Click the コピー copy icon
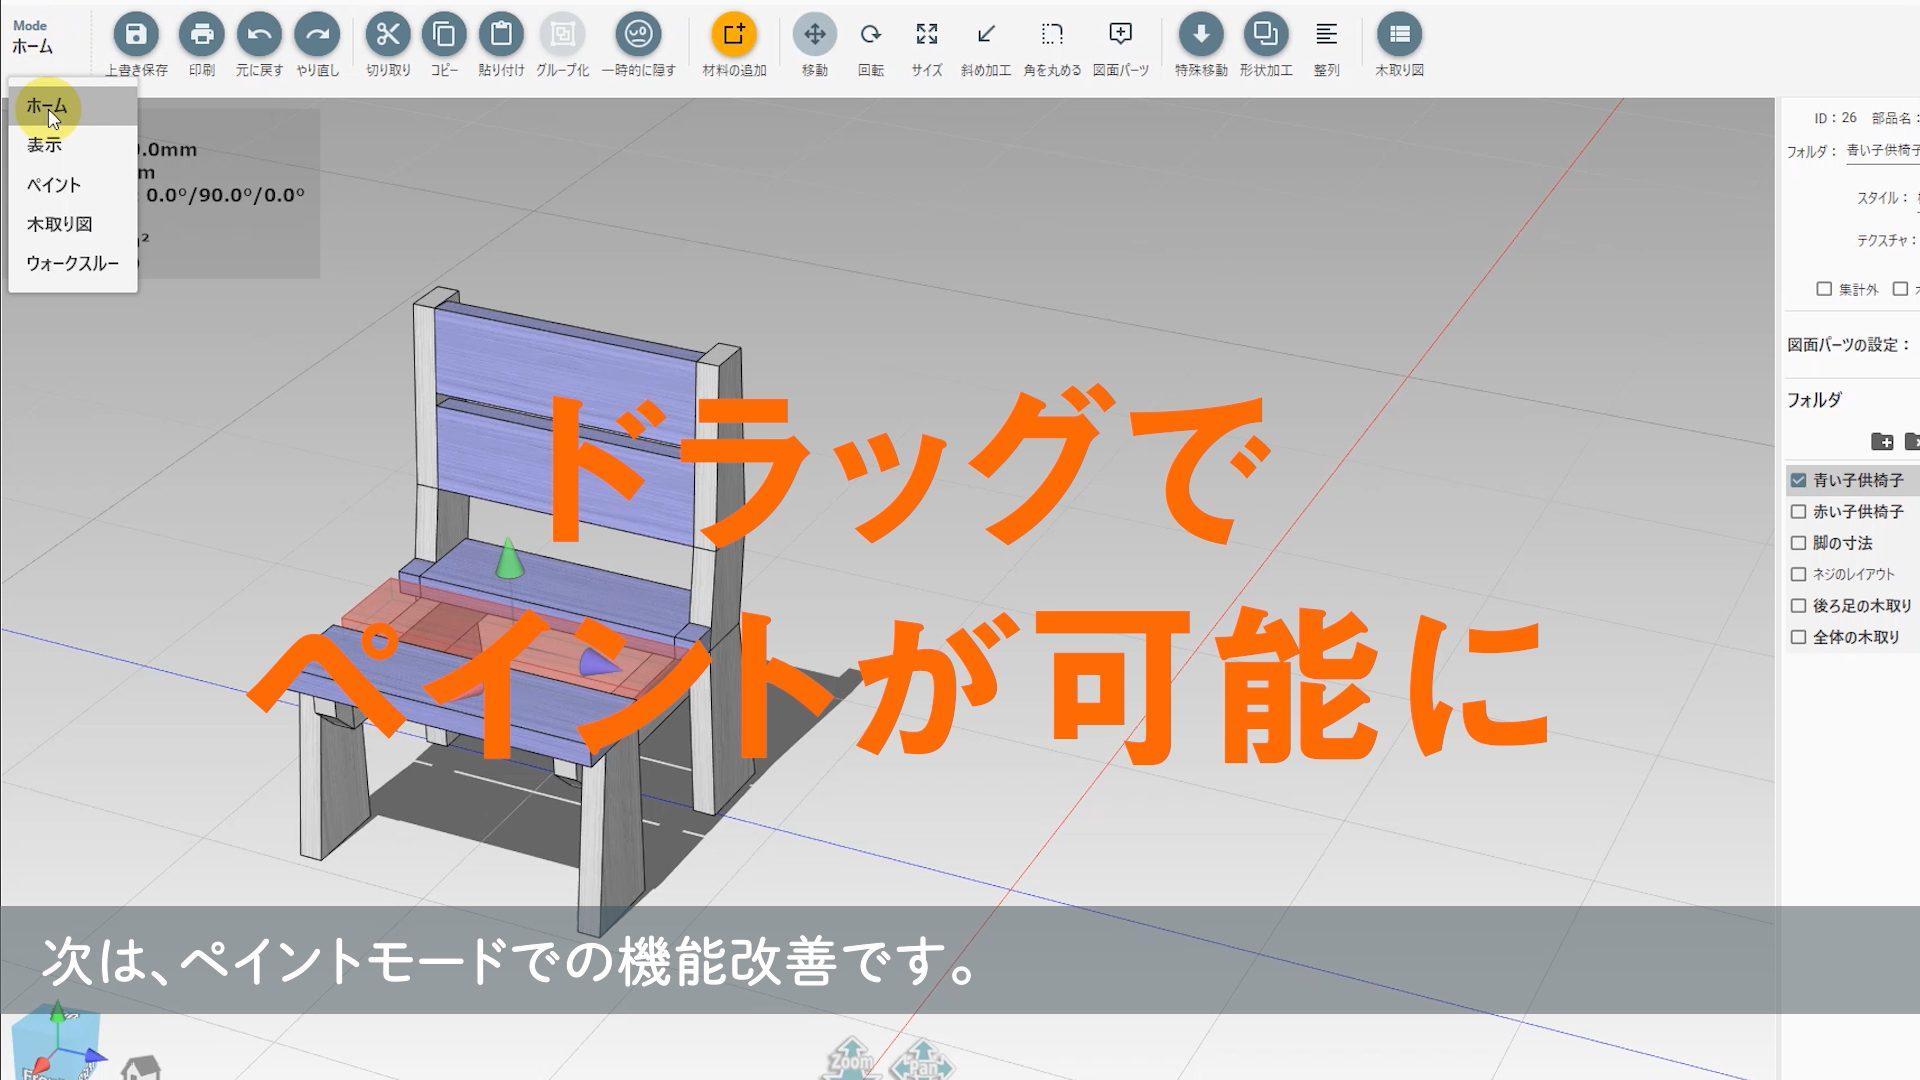The image size is (1920, 1080). [444, 35]
